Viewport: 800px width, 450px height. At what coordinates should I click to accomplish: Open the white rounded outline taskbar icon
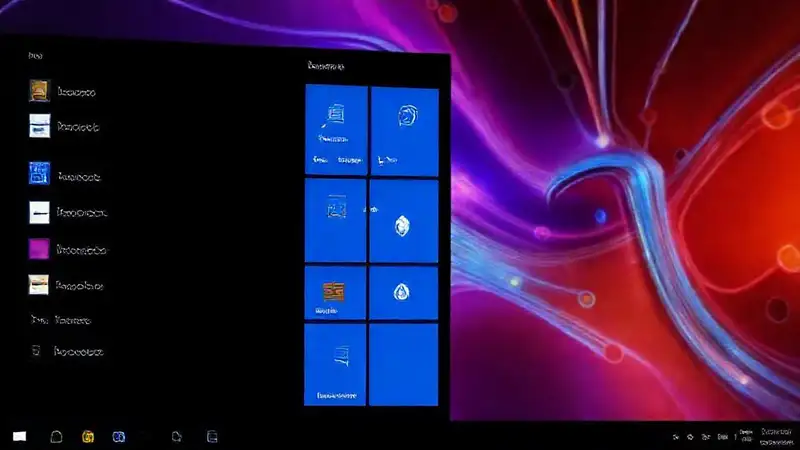(56, 436)
